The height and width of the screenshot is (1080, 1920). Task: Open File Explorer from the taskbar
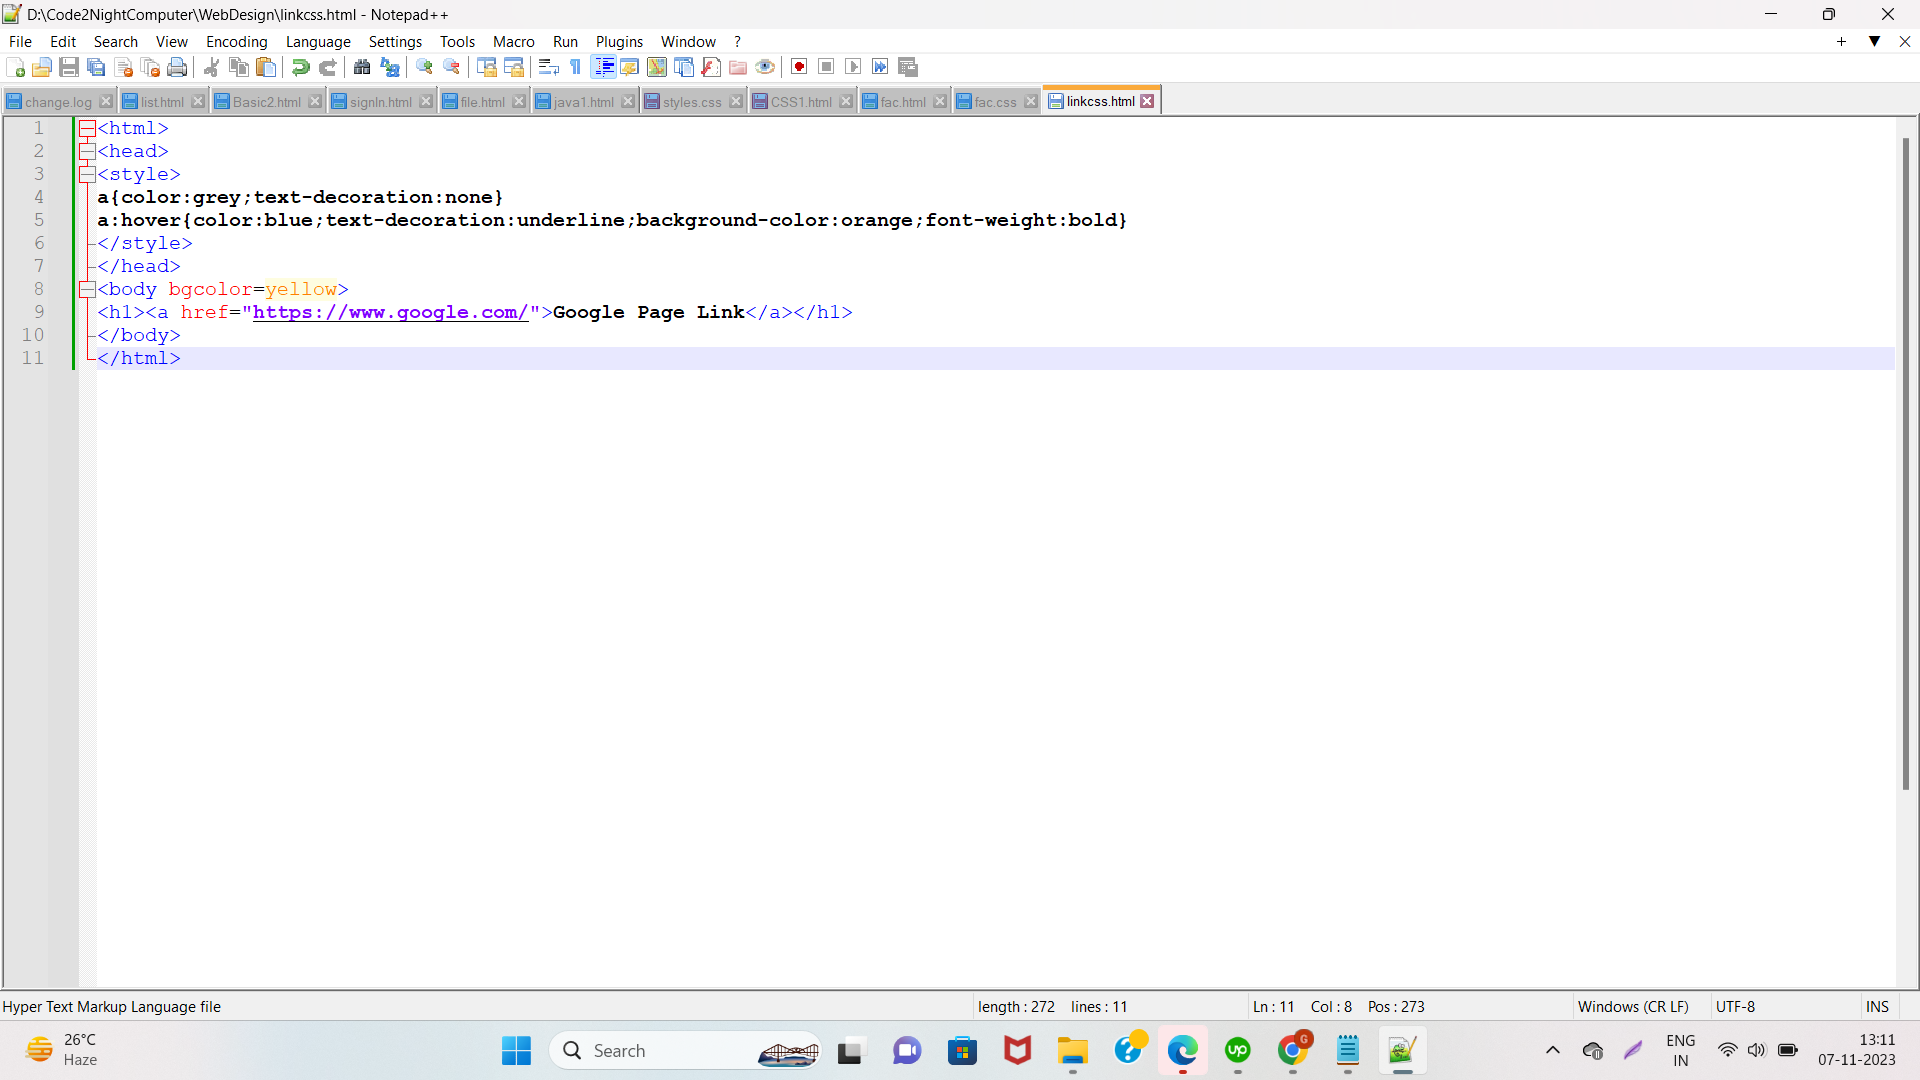1072,1050
